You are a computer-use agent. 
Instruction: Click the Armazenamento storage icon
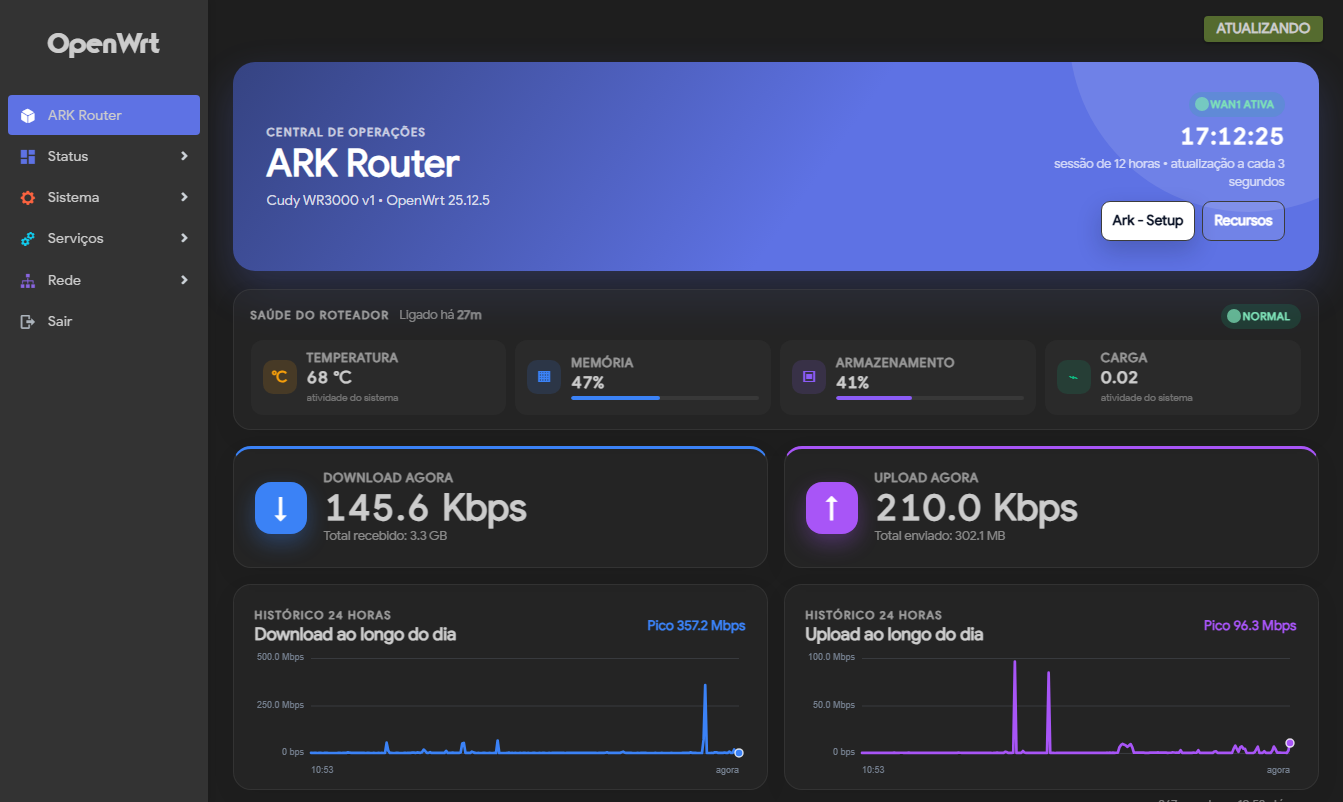(x=809, y=377)
